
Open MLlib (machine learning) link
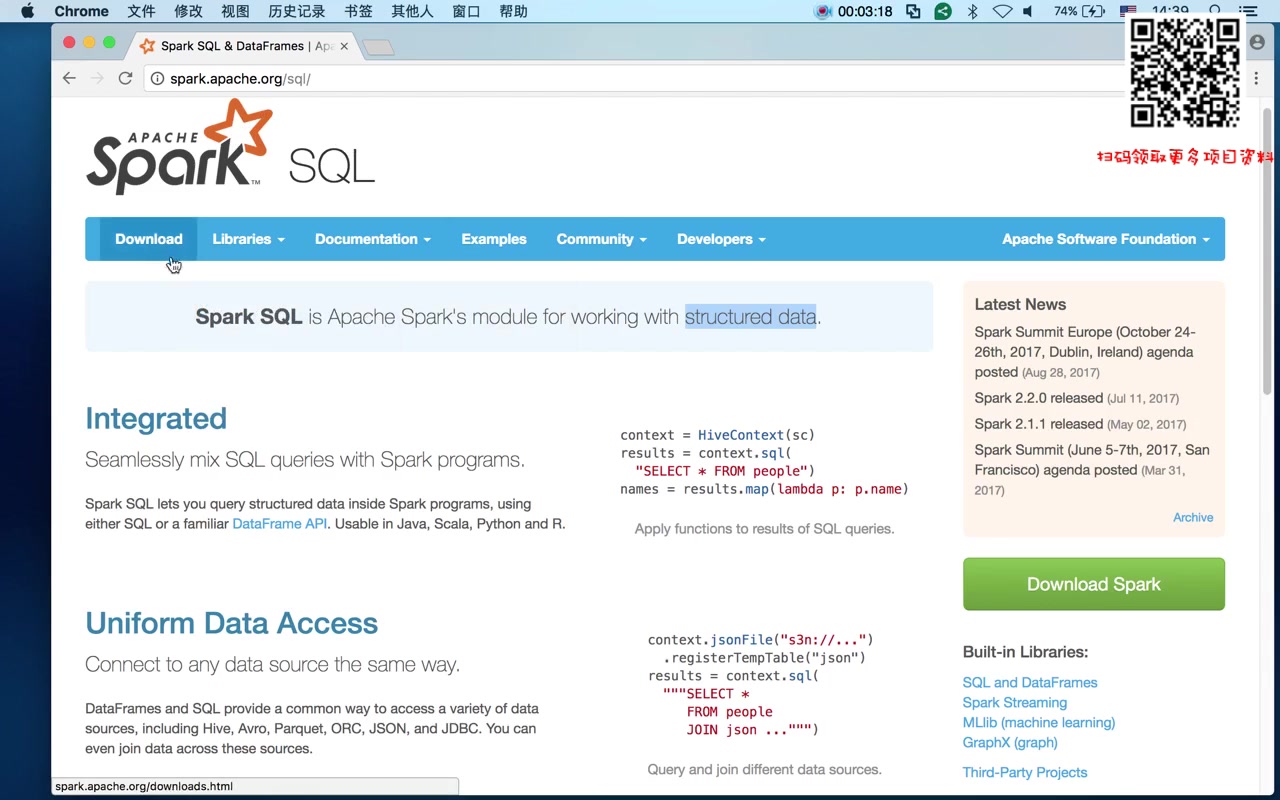point(1039,722)
